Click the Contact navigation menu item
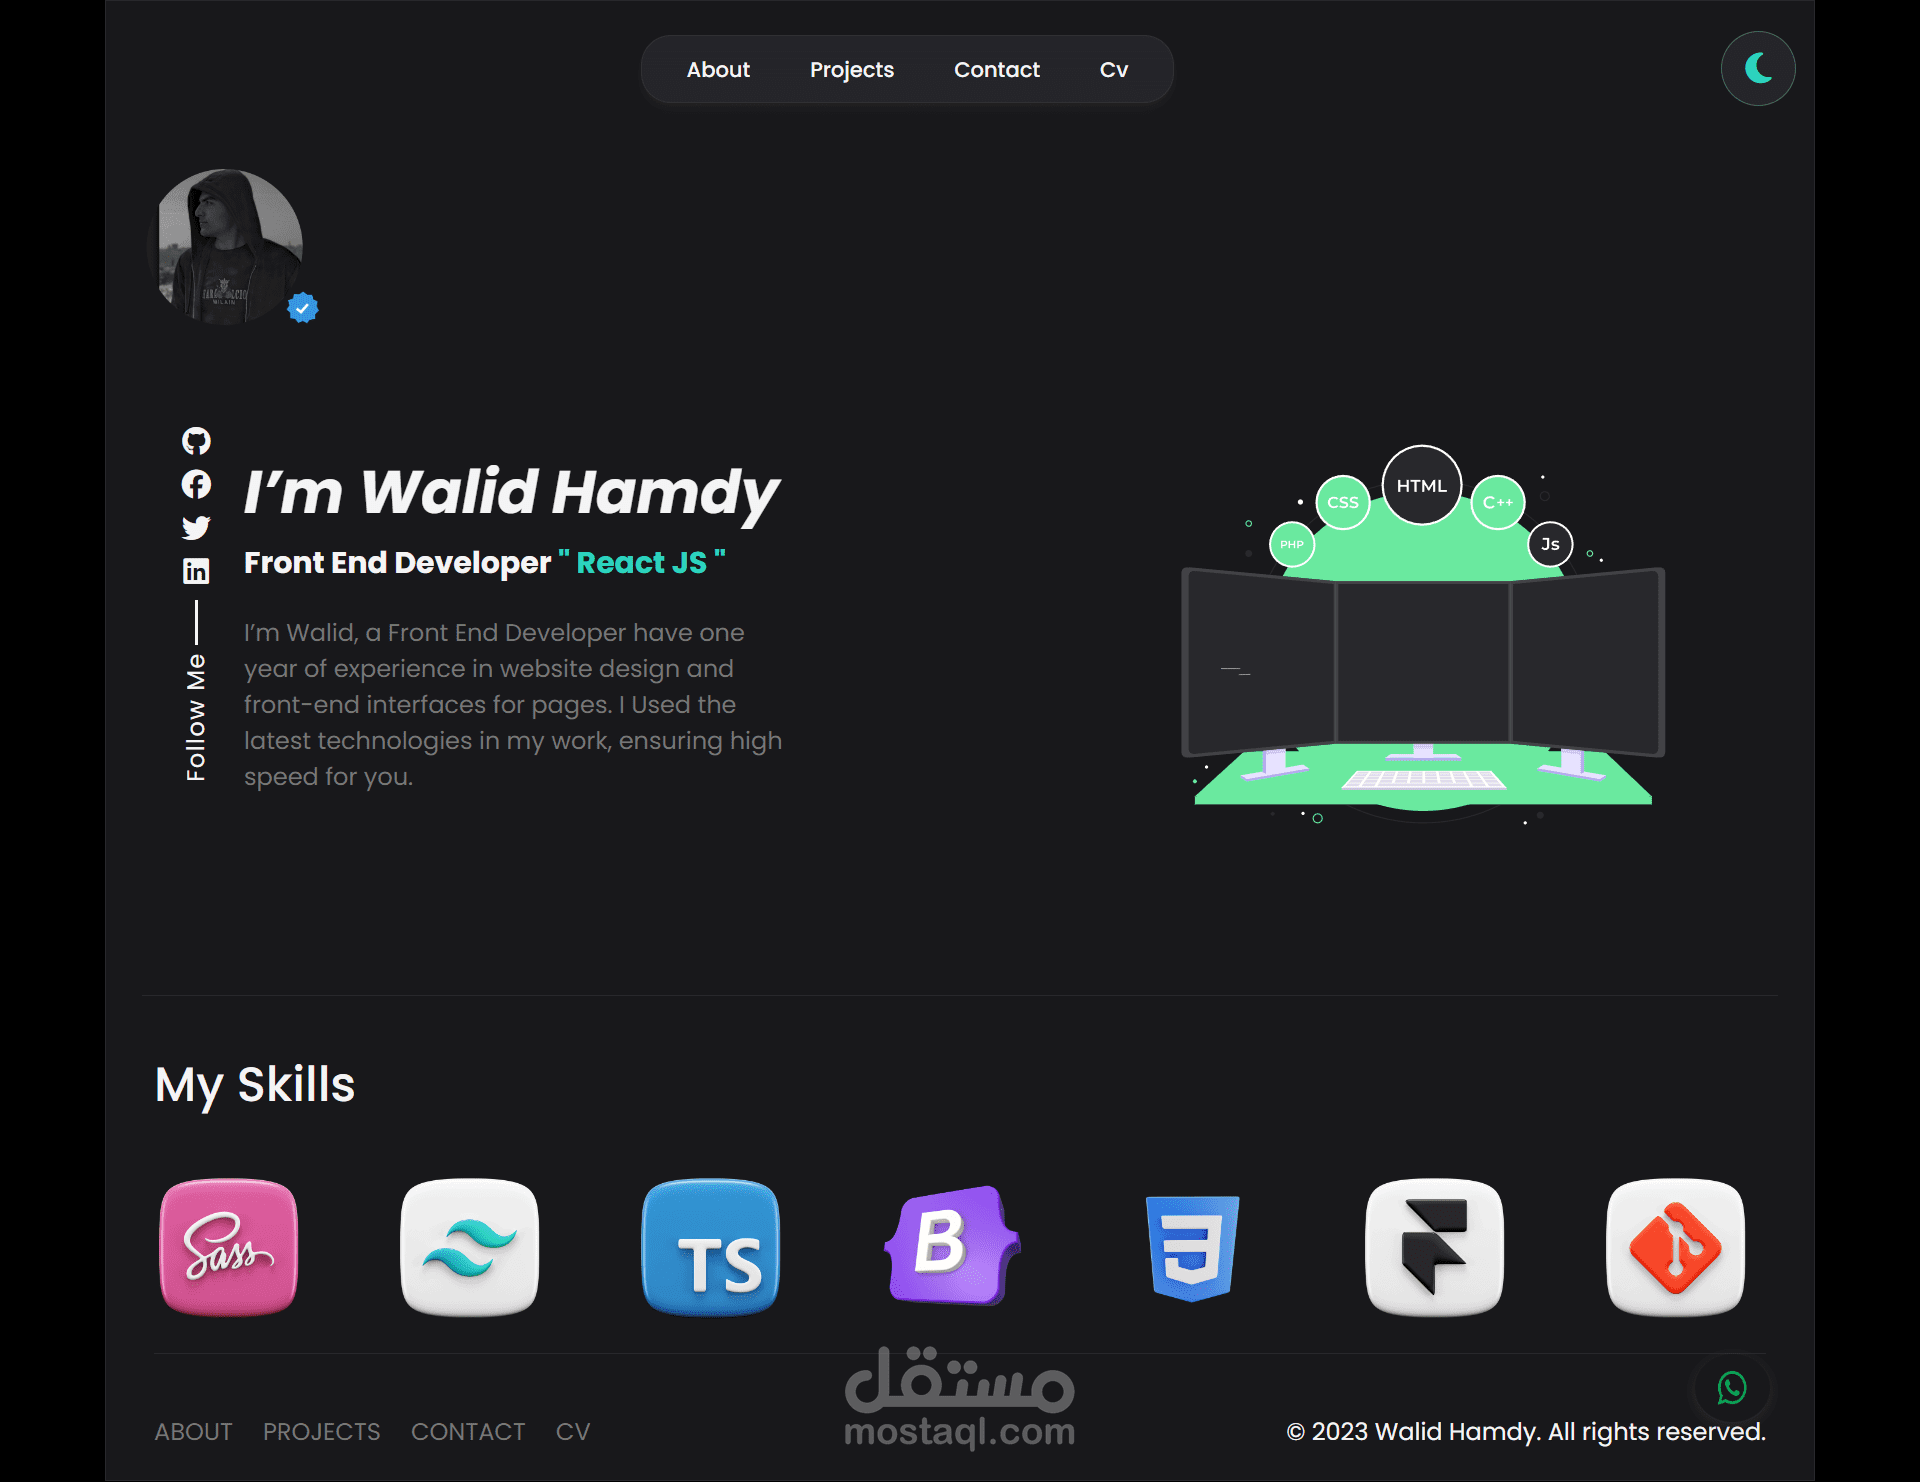The width and height of the screenshot is (1920, 1482). point(997,67)
